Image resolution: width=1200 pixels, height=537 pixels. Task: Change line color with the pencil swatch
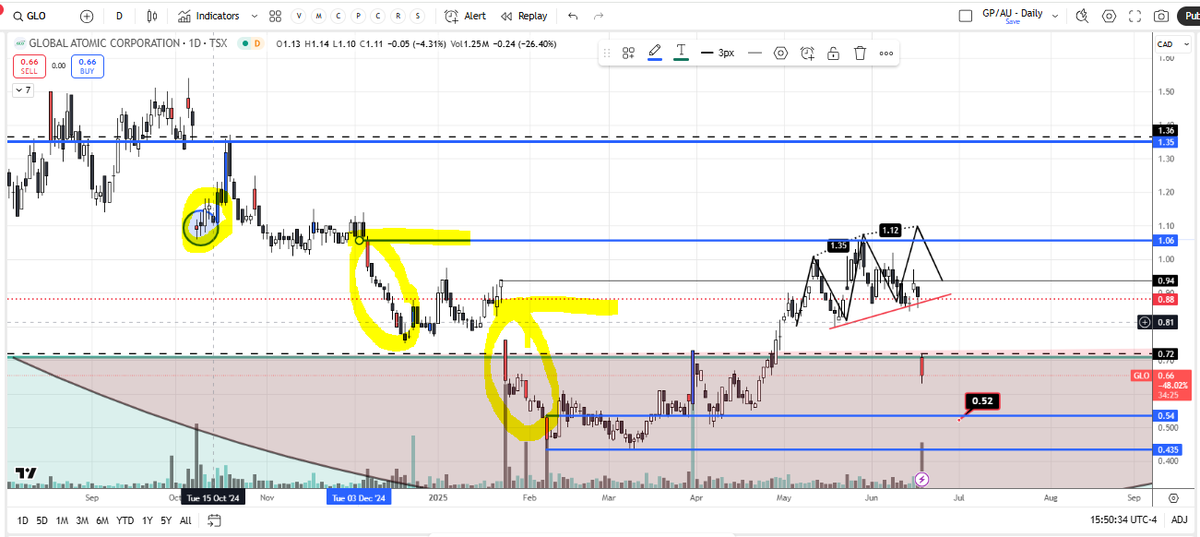point(655,53)
